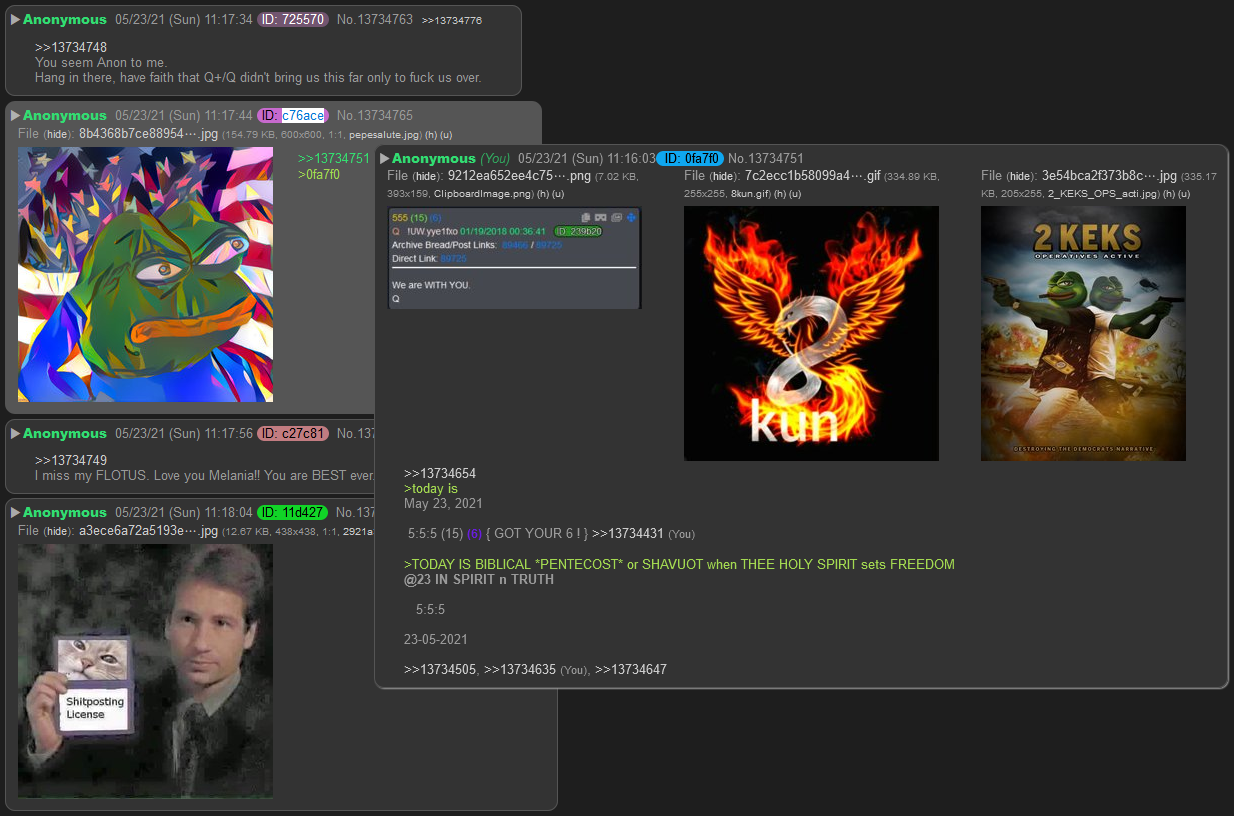Click the 2_KEKS_OPS_acti.jpg original filename

[x=1103, y=194]
